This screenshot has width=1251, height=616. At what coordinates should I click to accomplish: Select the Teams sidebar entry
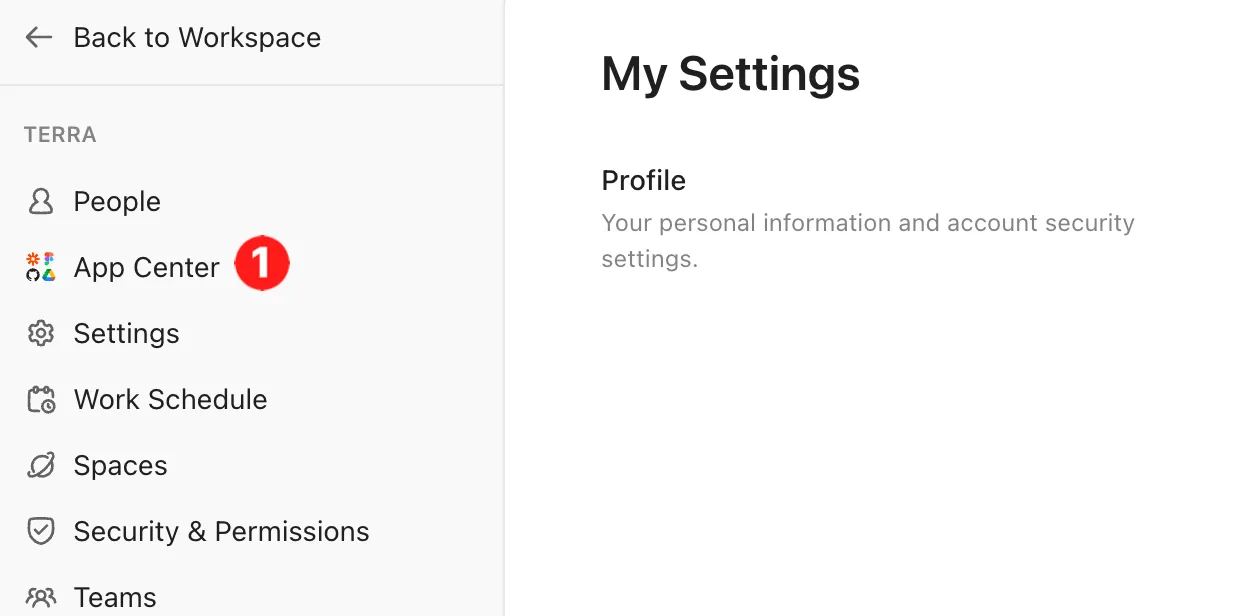pyautogui.click(x=115, y=596)
